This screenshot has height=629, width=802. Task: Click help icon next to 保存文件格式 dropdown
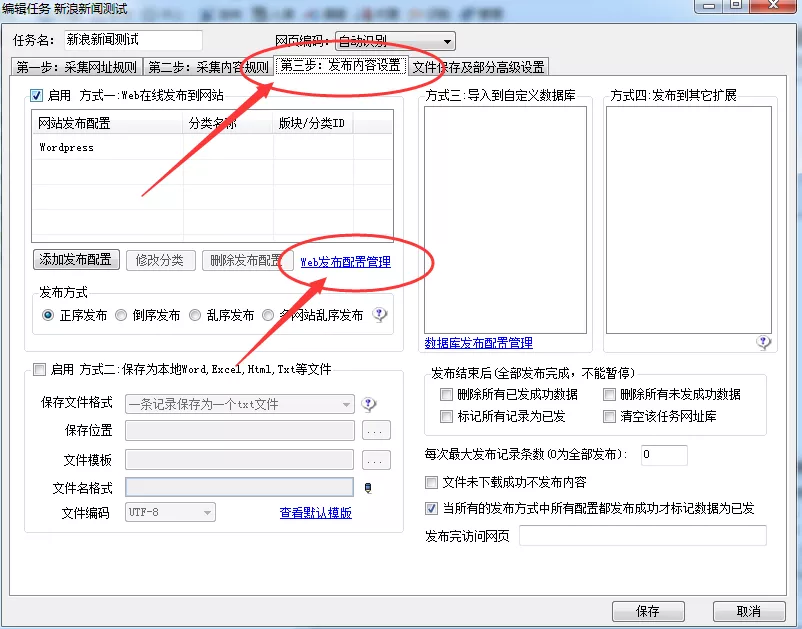point(368,404)
